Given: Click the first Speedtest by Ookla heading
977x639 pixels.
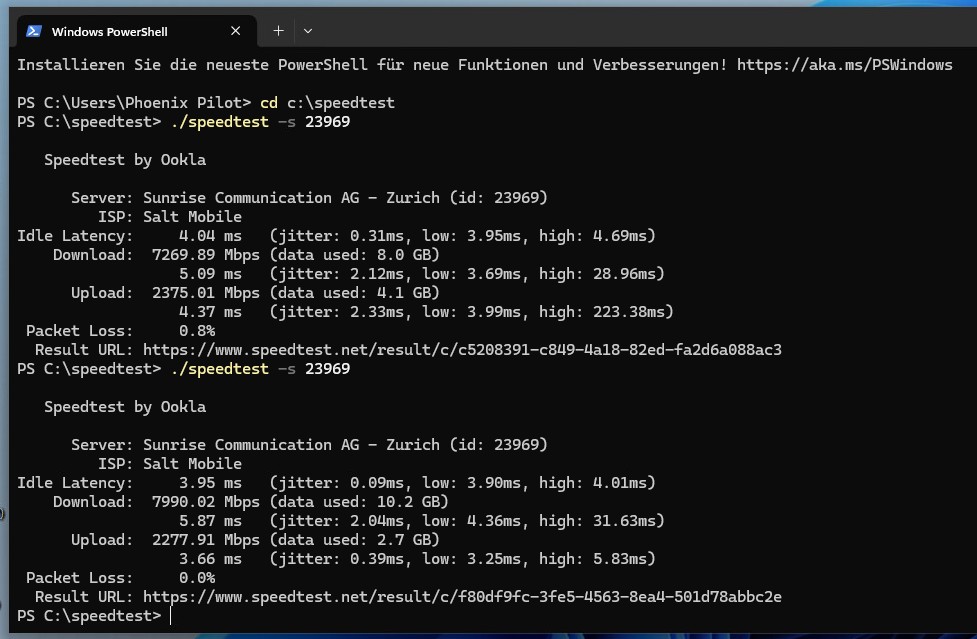Looking at the screenshot, I should [x=125, y=160].
